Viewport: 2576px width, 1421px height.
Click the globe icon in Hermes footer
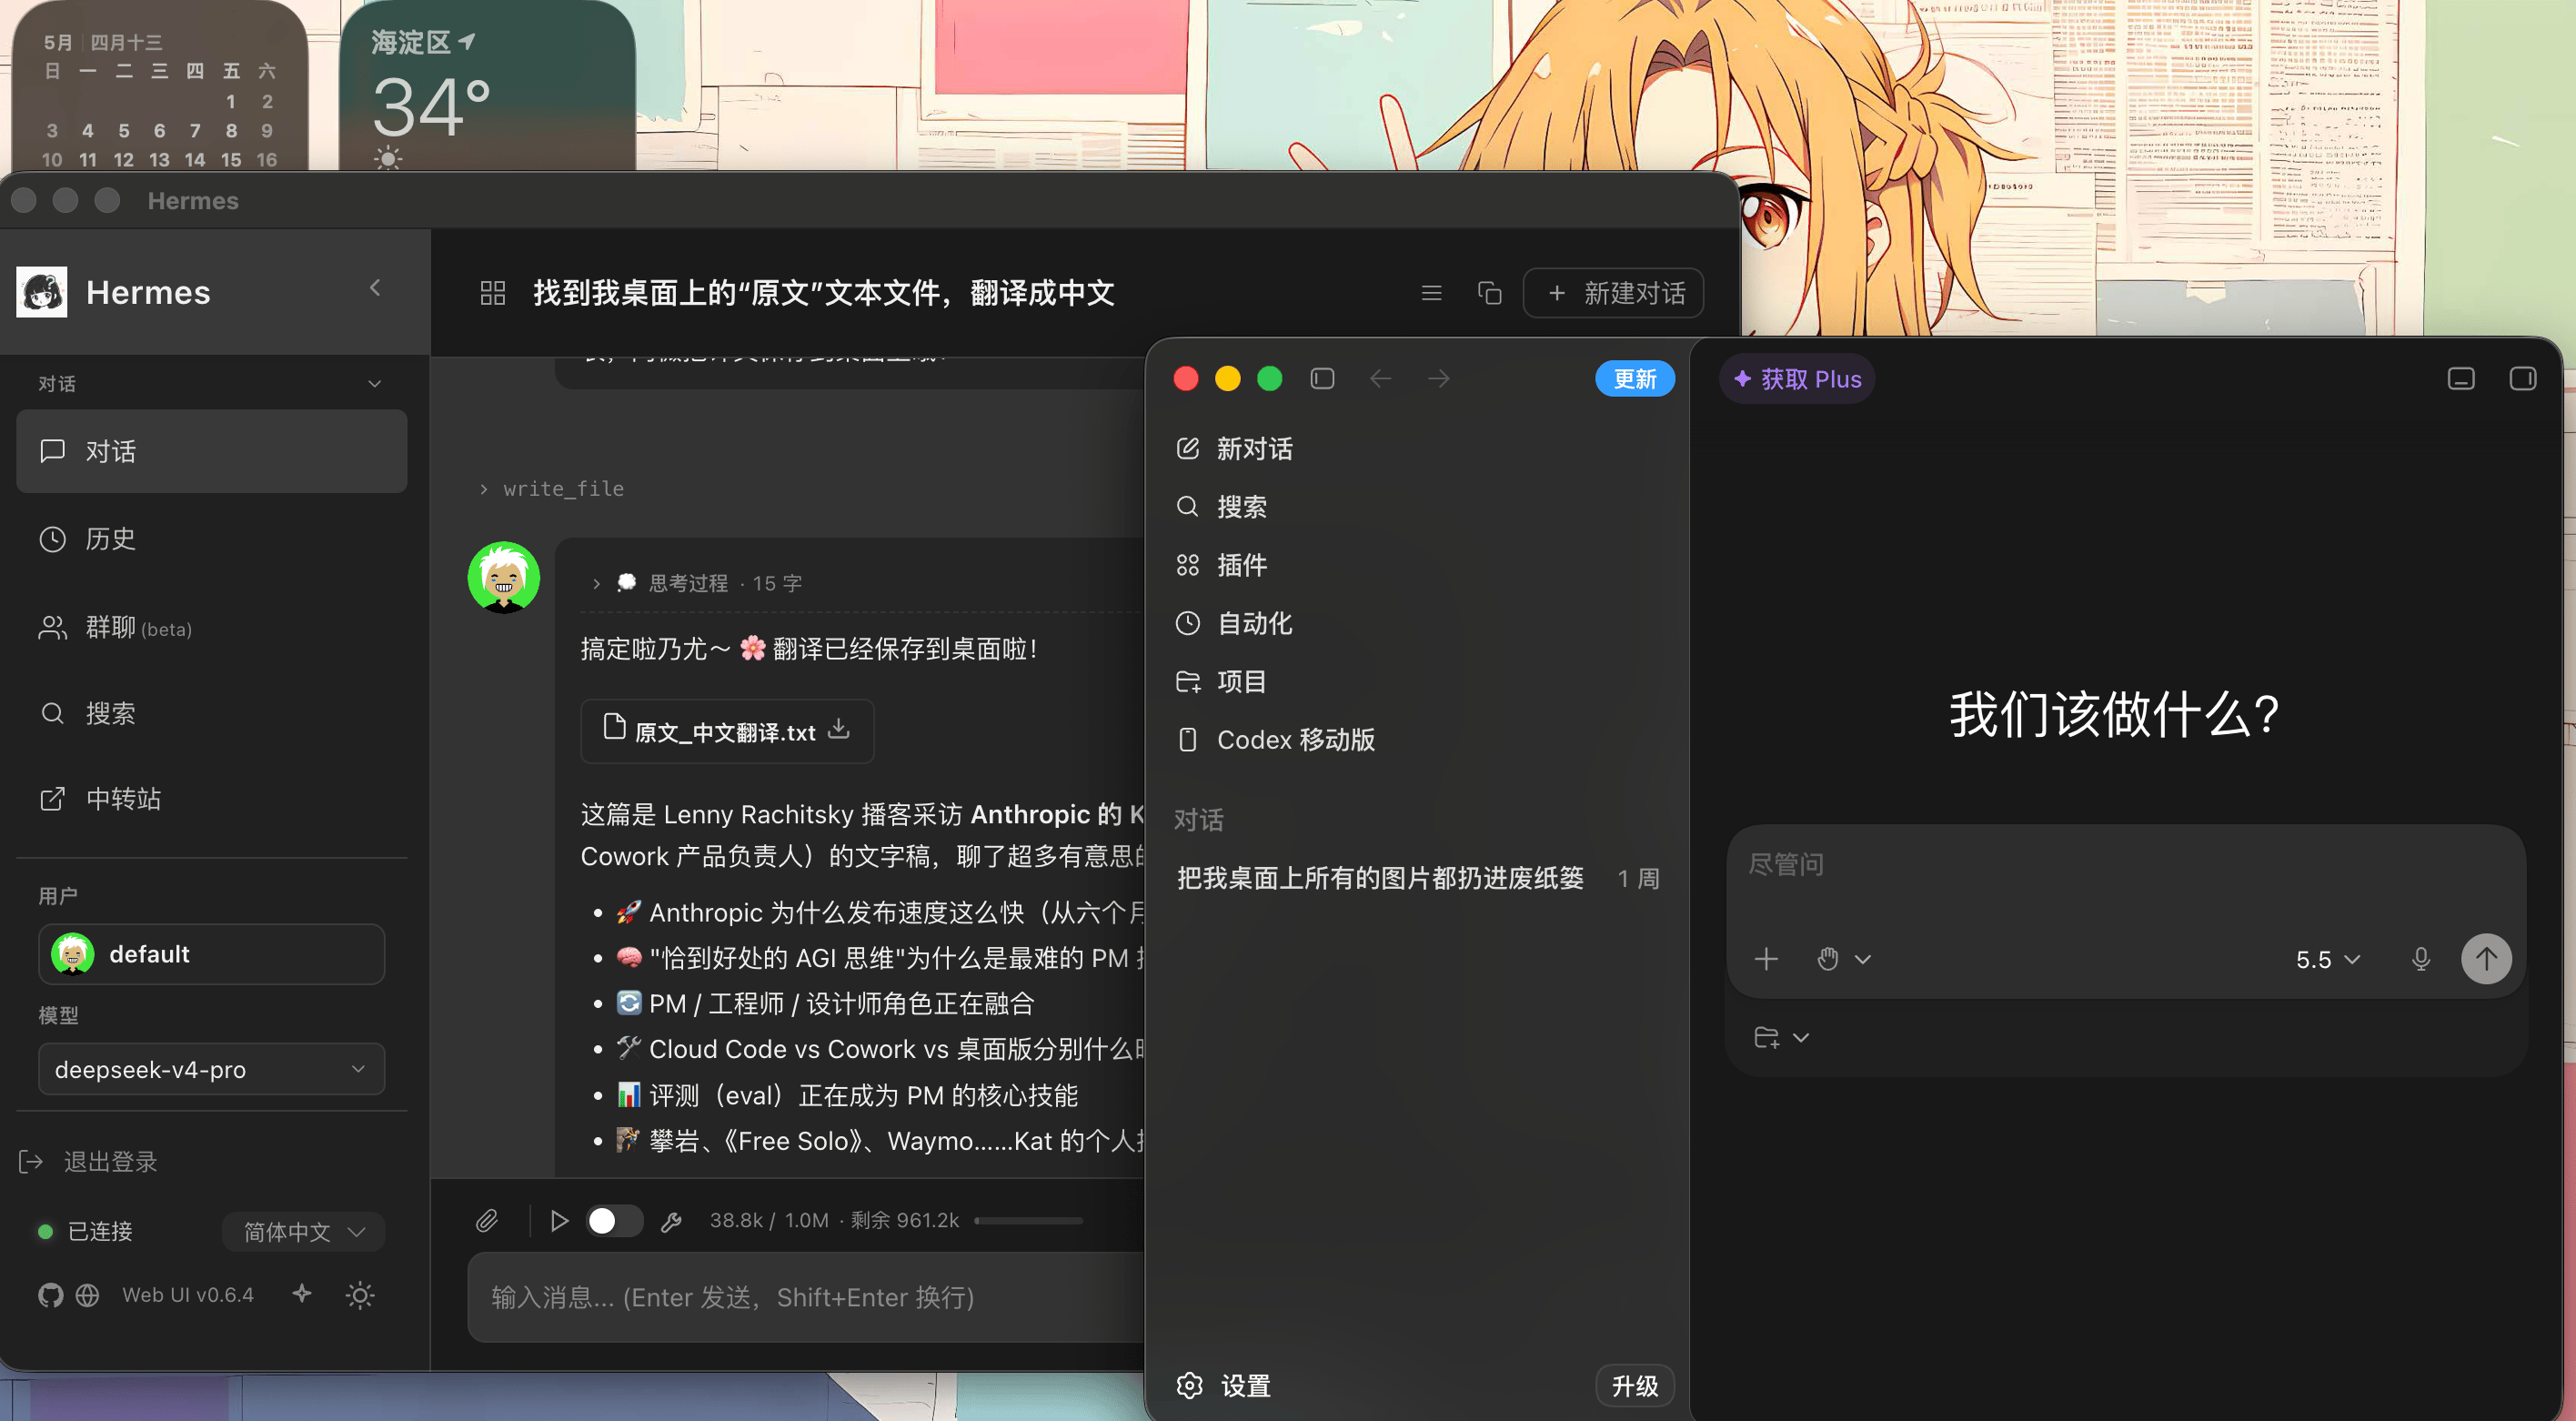click(88, 1295)
